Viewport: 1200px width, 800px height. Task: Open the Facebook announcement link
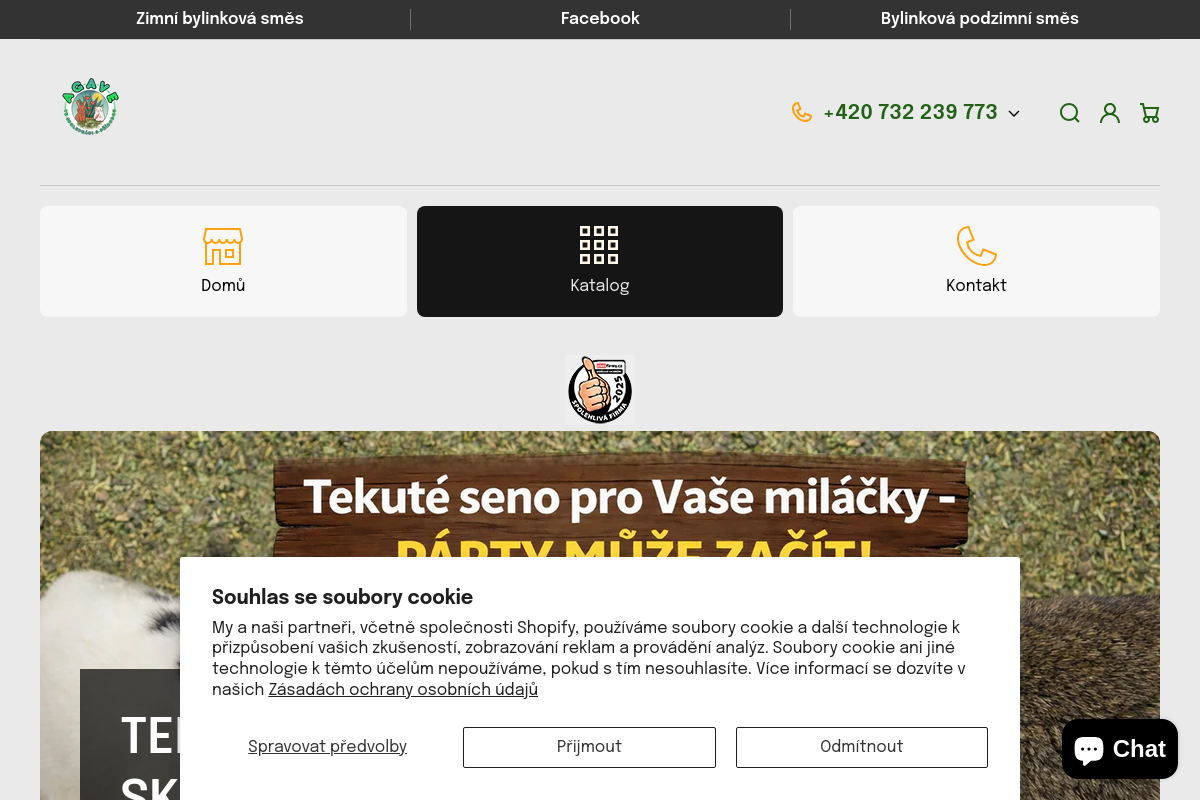coord(600,19)
